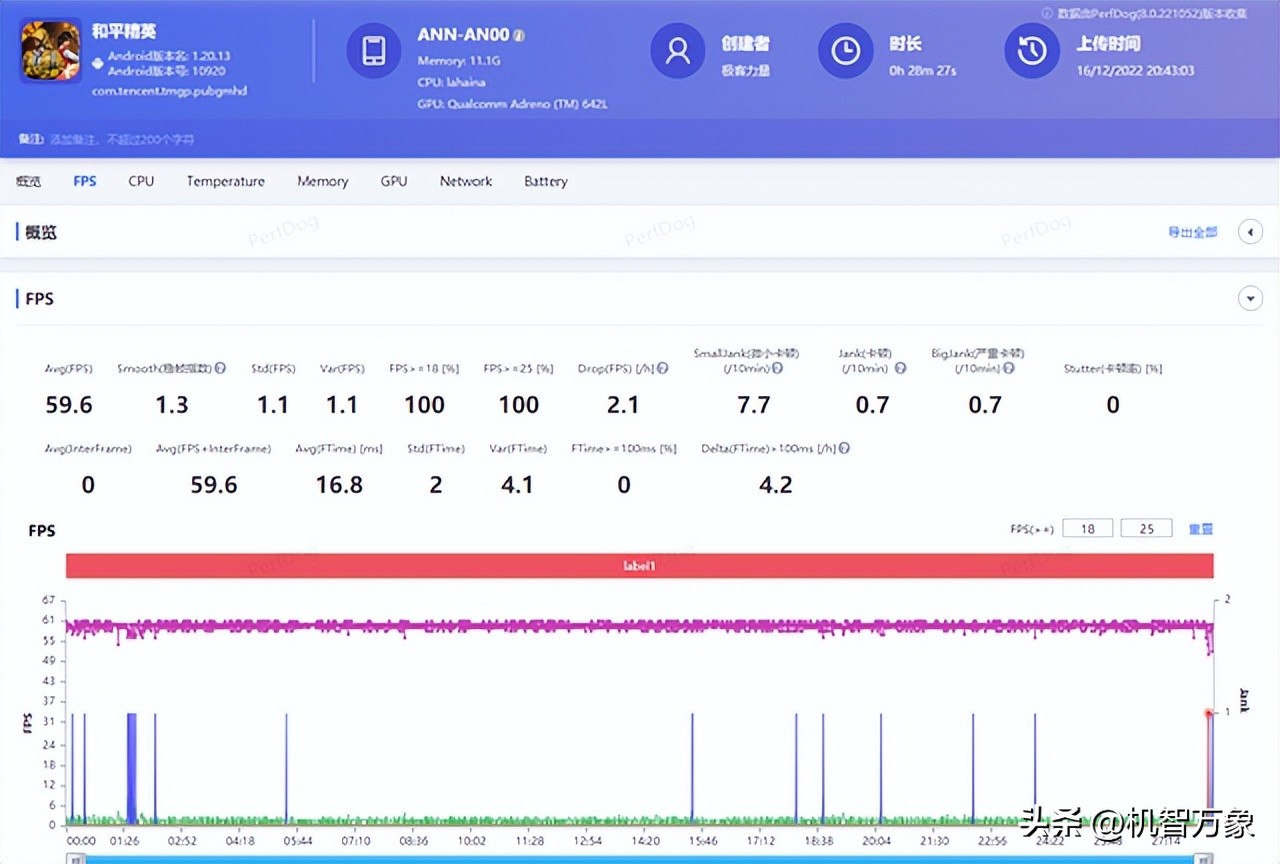The image size is (1280, 864).
Task: Open help icon next to Smooth metric
Action: pos(220,368)
